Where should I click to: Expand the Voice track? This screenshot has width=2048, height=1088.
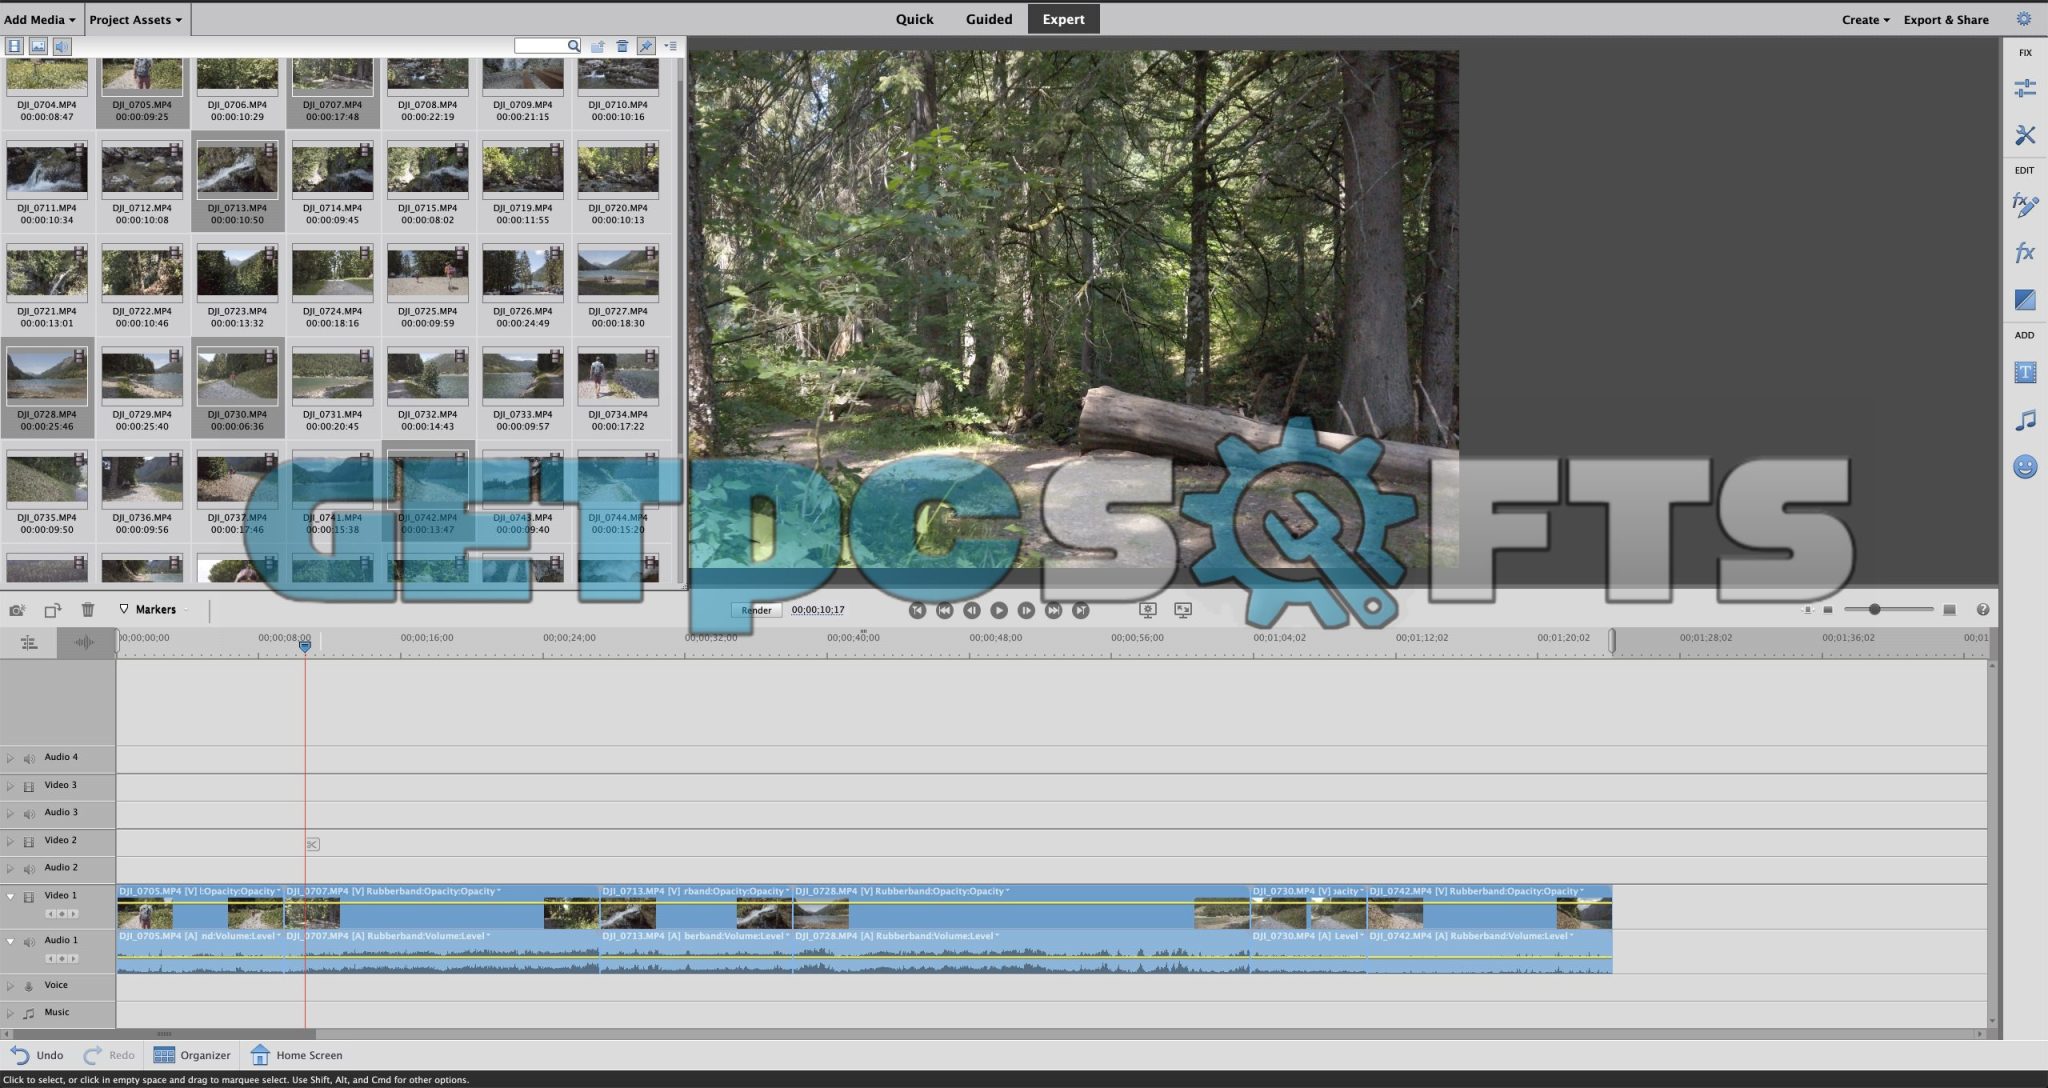[10, 986]
